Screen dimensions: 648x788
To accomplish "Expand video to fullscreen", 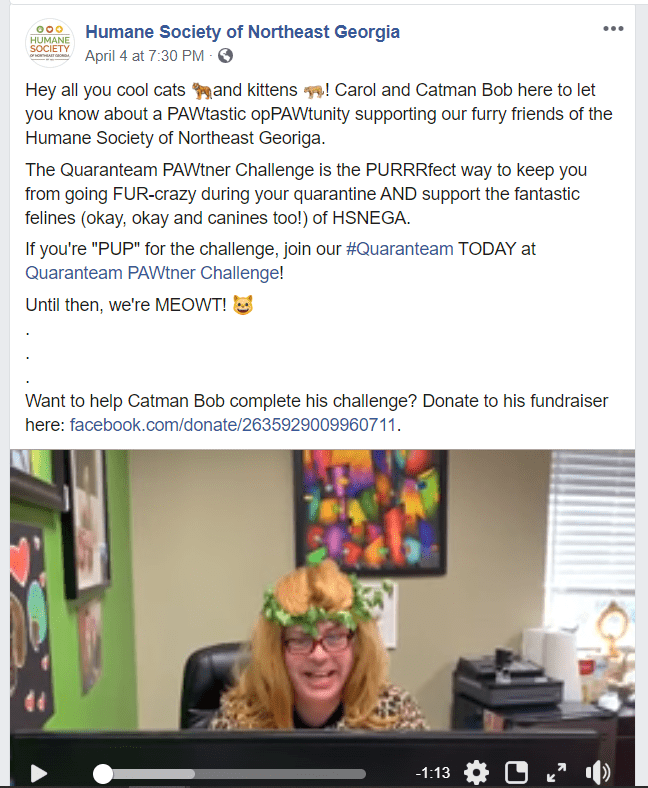I will click(x=557, y=772).
